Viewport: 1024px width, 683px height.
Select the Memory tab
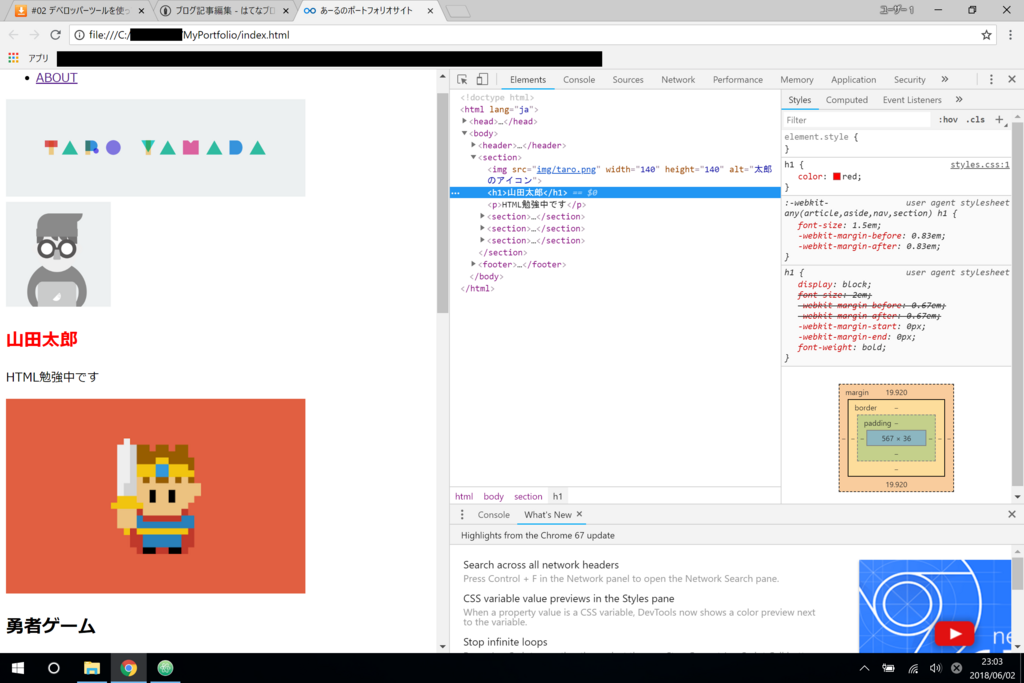tap(797, 80)
